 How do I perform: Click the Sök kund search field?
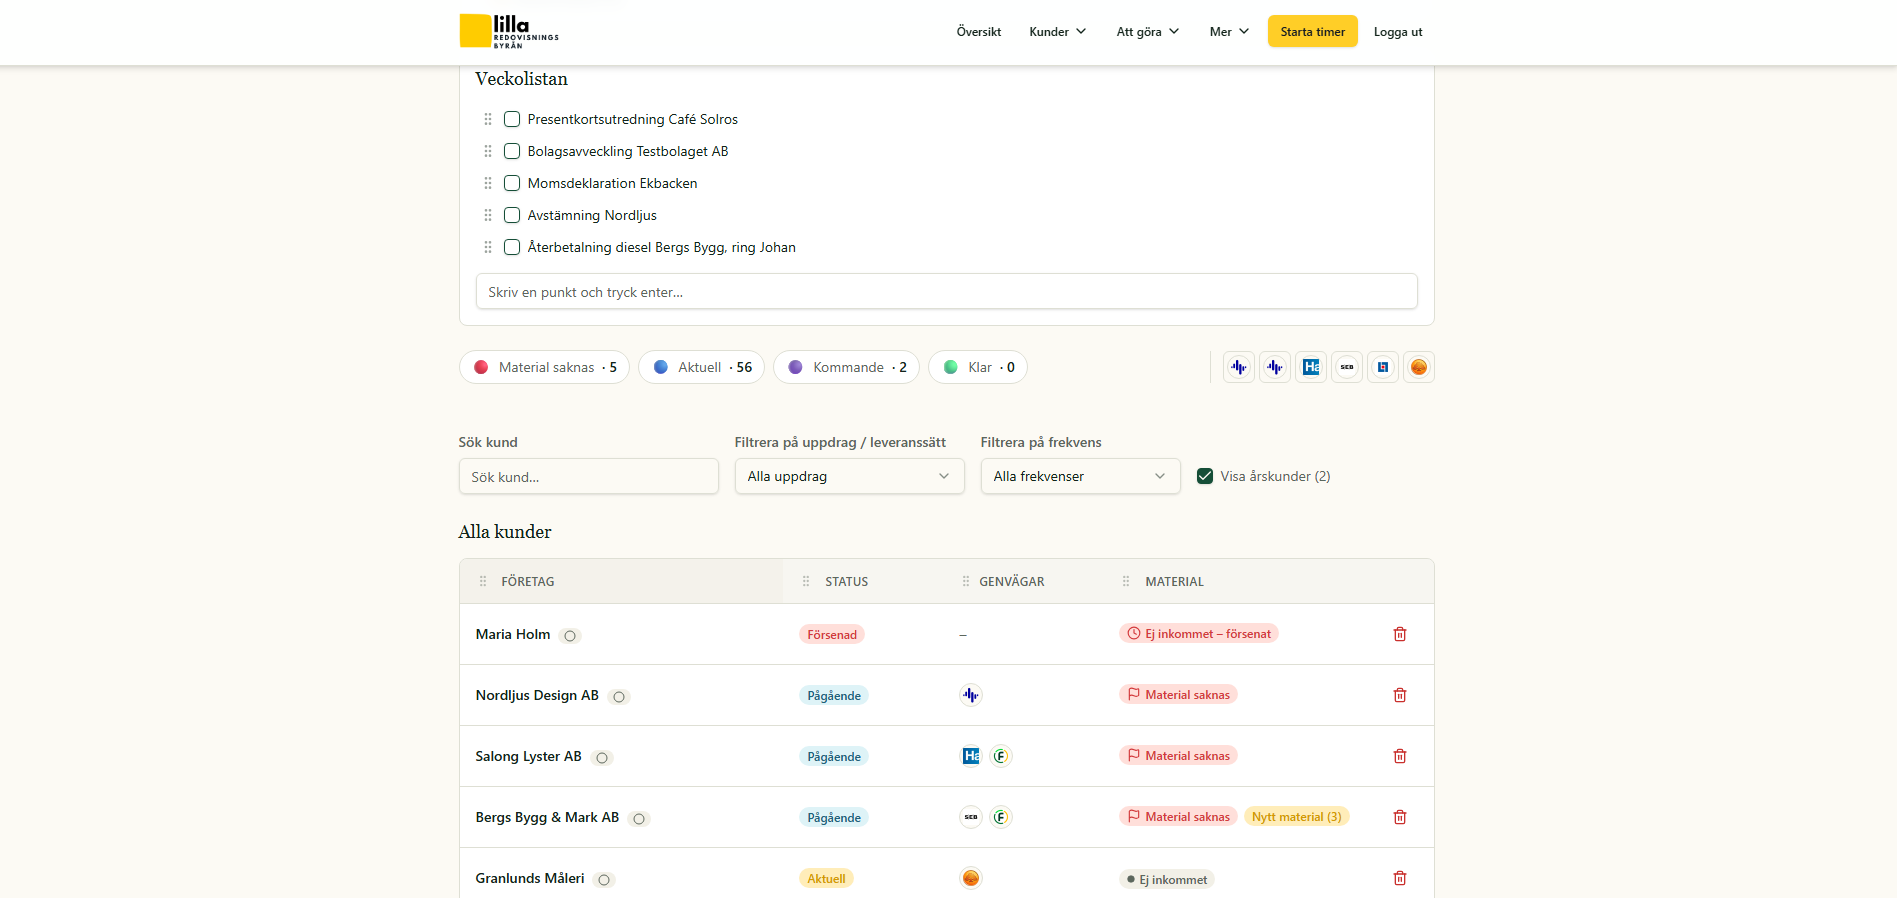(x=589, y=476)
